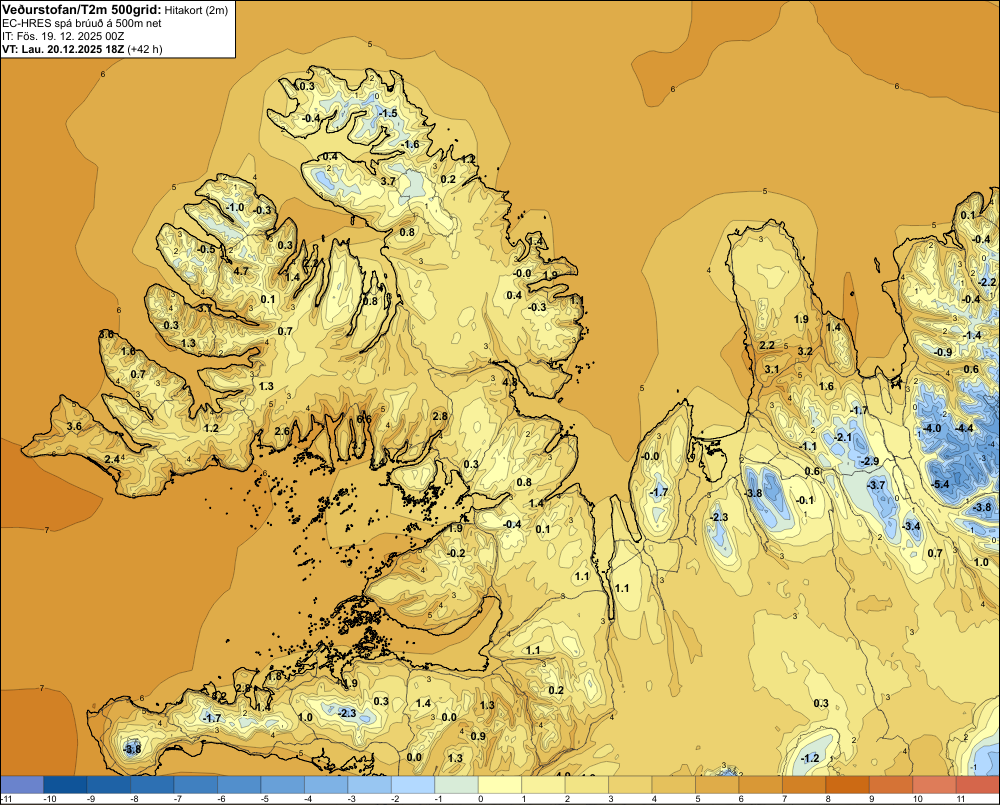Image resolution: width=1000 pixels, height=805 pixels.
Task: Click the legend swatch between 4 and 5
Action: 673,784
